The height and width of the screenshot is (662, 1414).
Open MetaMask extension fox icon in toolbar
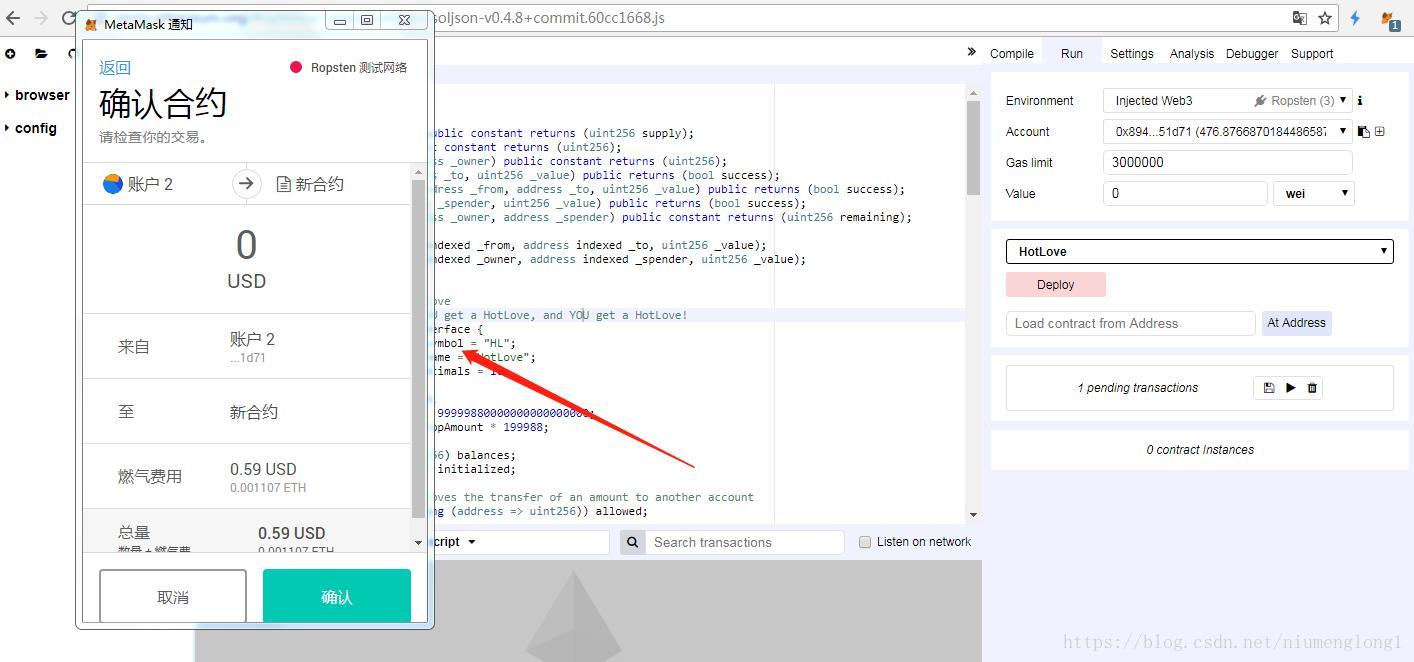[x=1389, y=19]
